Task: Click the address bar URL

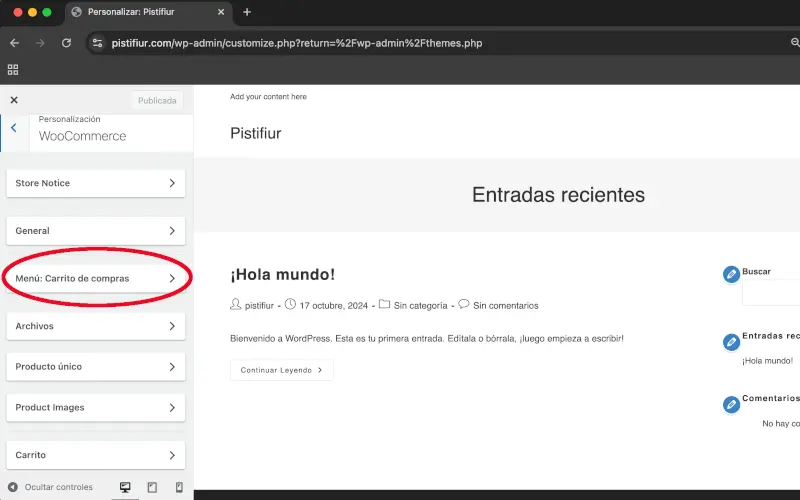Action: pyautogui.click(x=297, y=43)
